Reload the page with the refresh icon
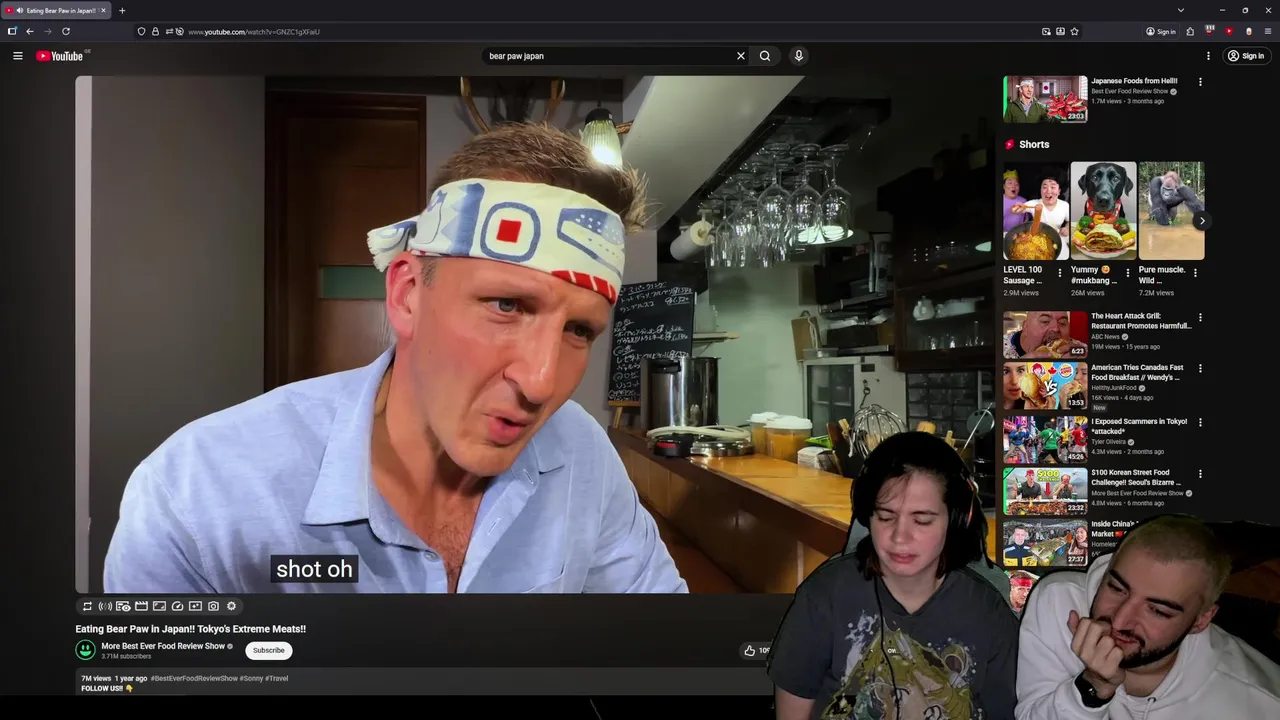The height and width of the screenshot is (720, 1280). click(66, 31)
